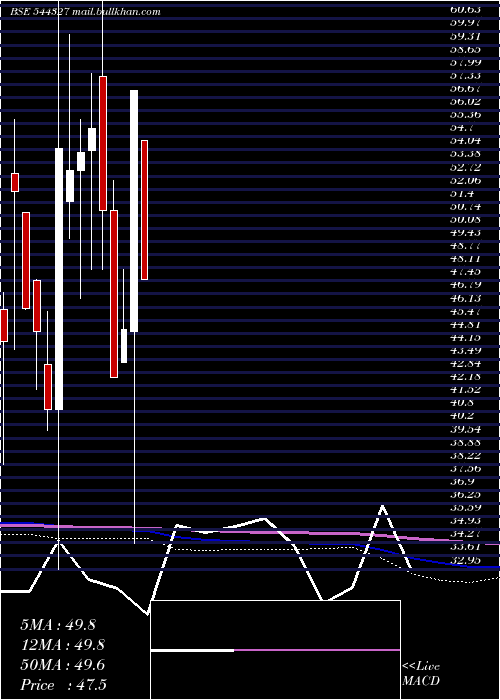
Task: Click the 42.18 price axis label
Action: point(466,376)
